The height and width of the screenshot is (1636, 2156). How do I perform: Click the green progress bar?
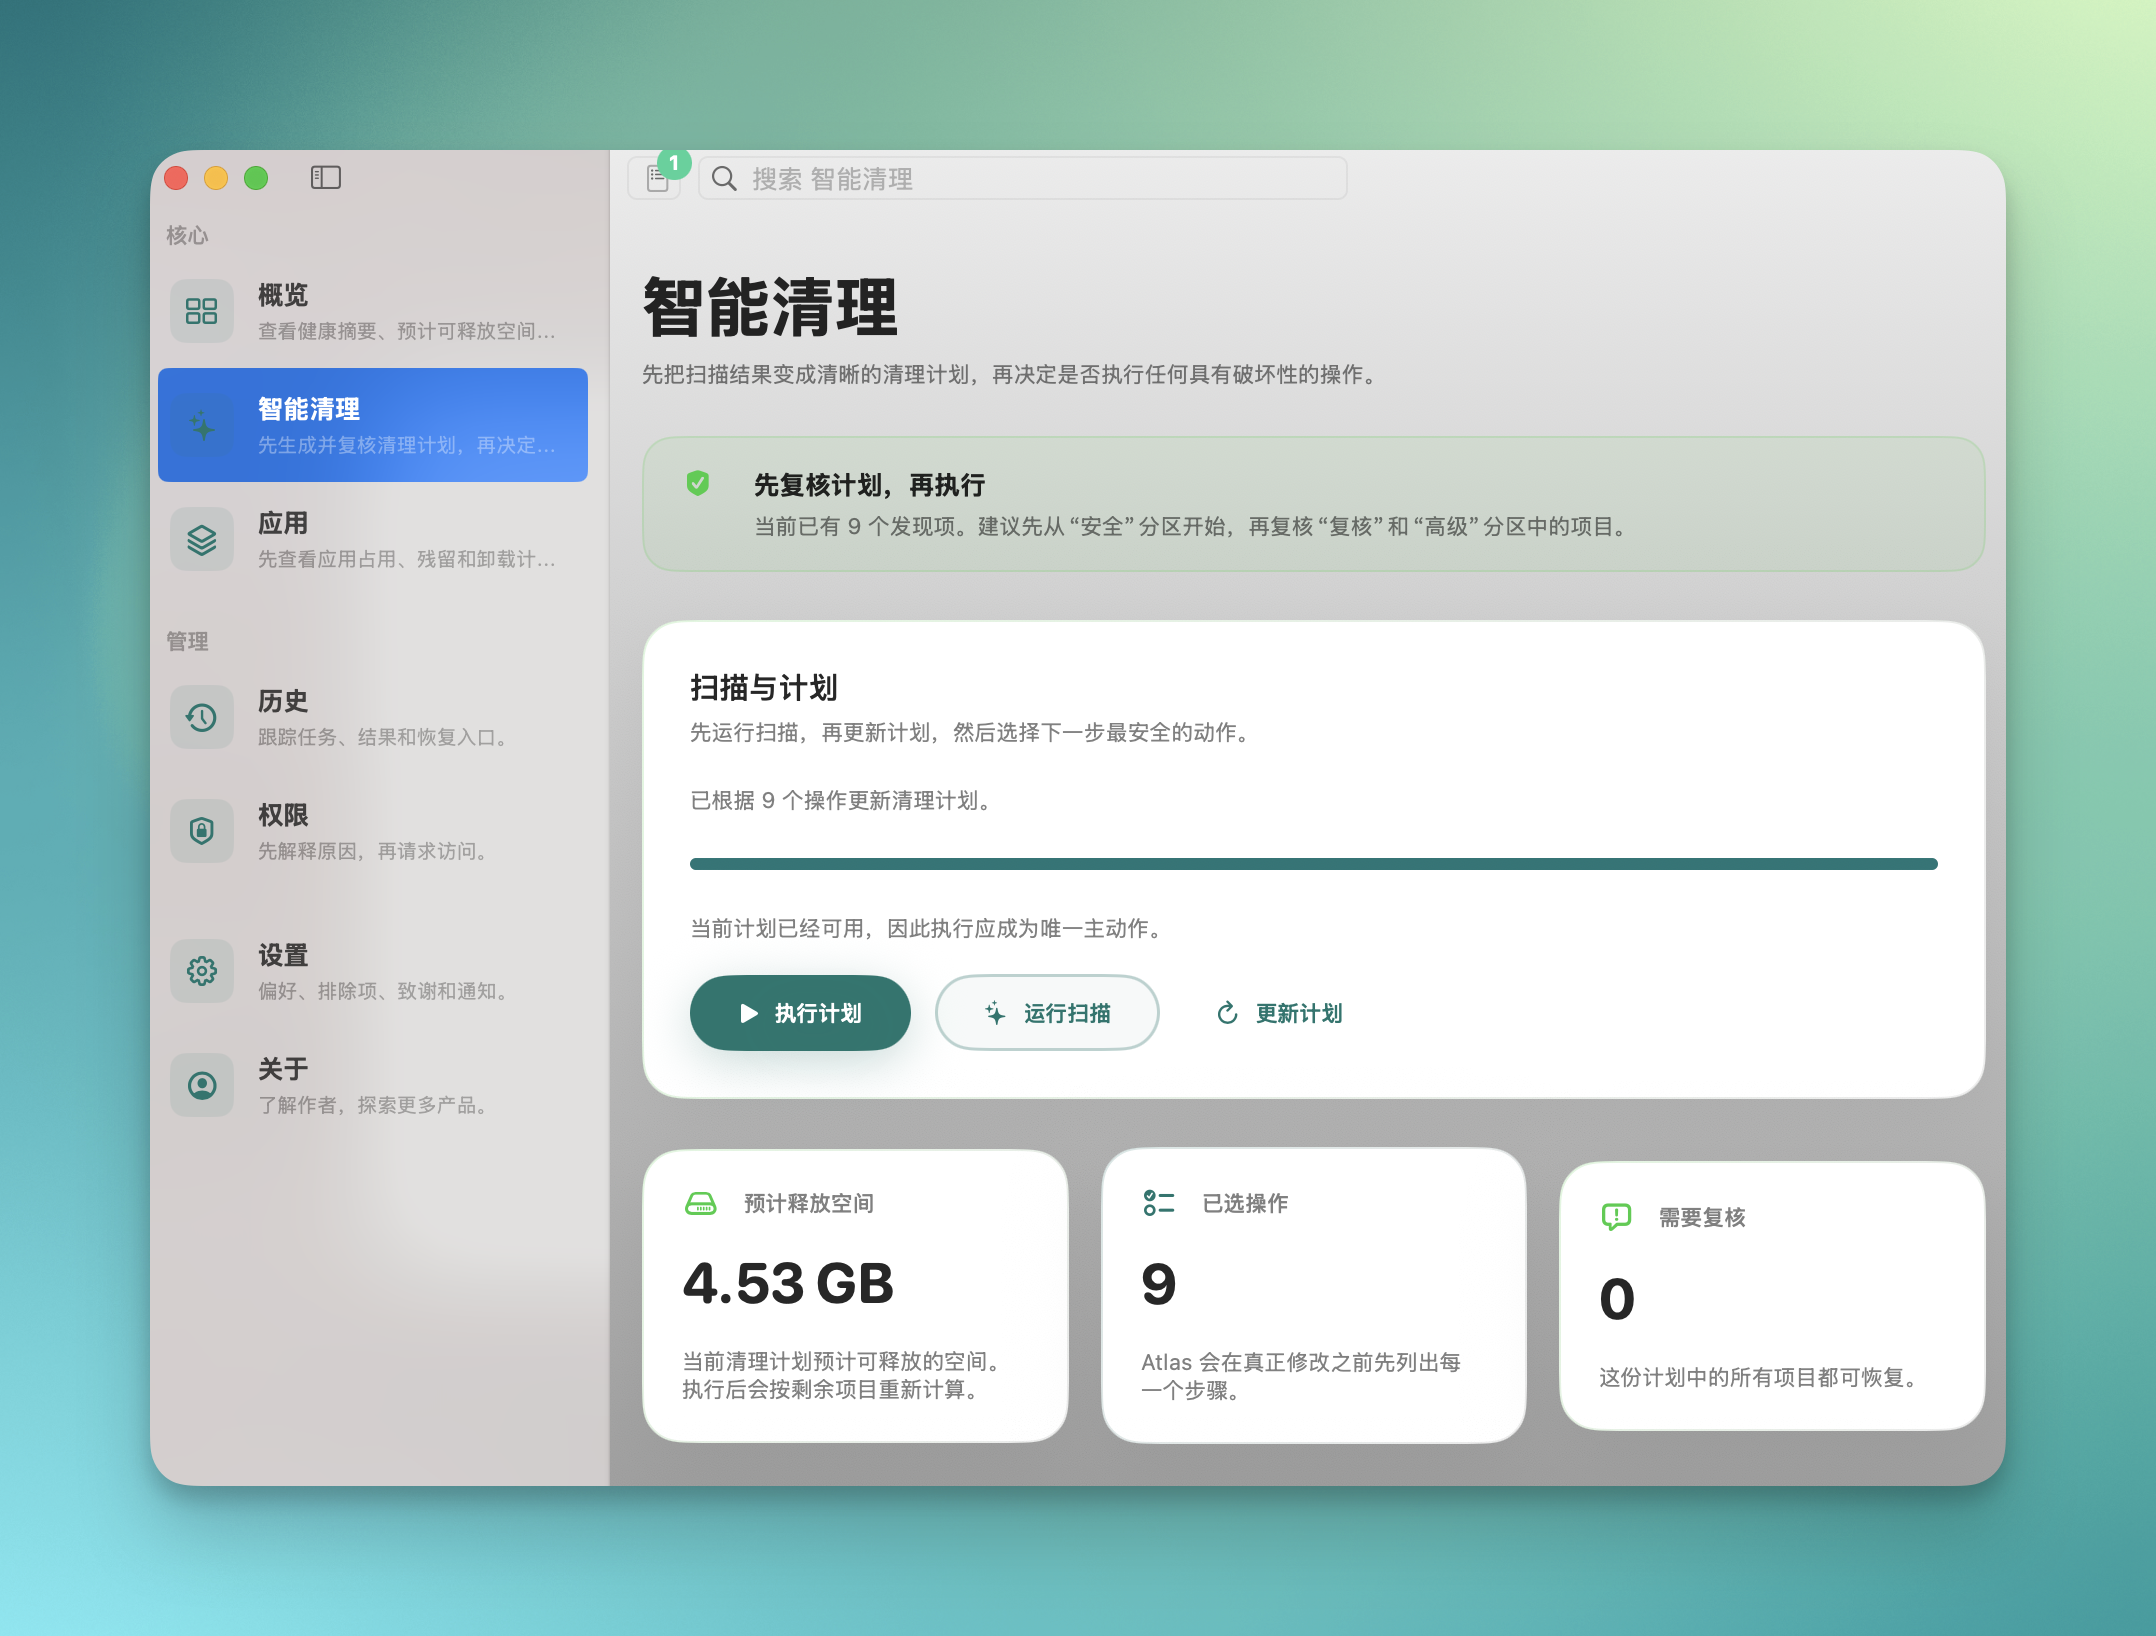tap(1313, 862)
